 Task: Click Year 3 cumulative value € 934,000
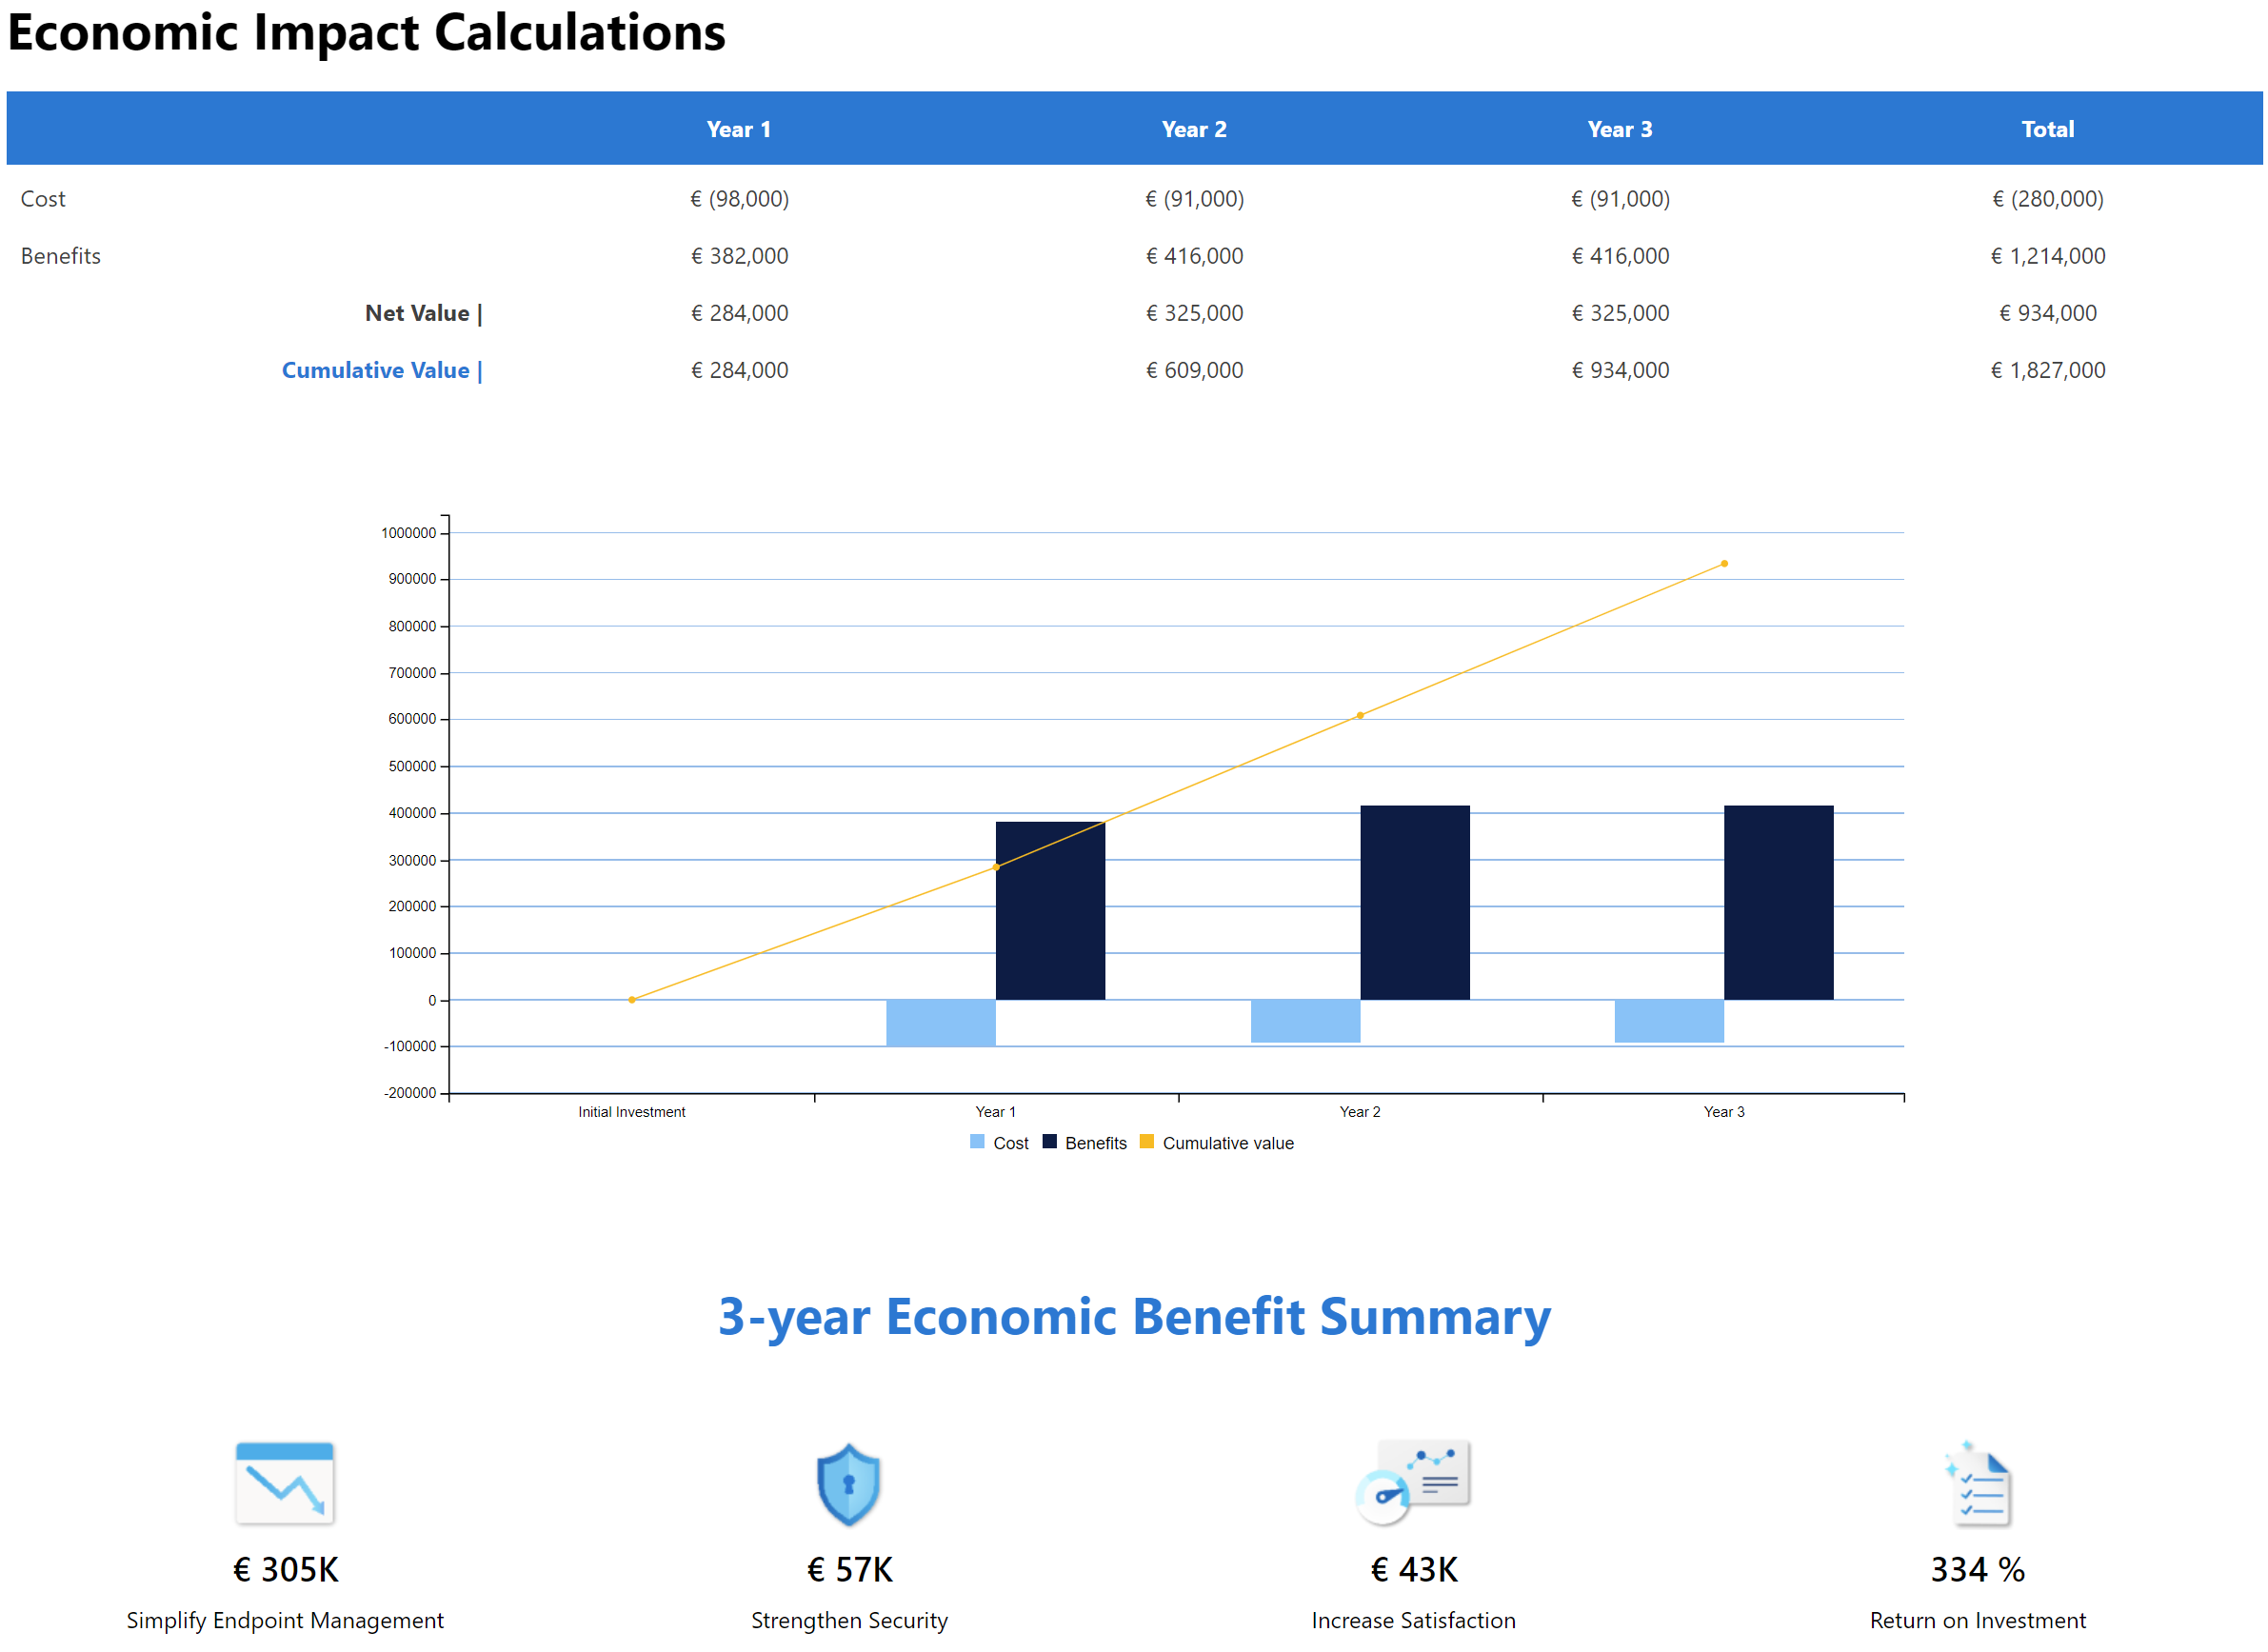[x=1621, y=370]
